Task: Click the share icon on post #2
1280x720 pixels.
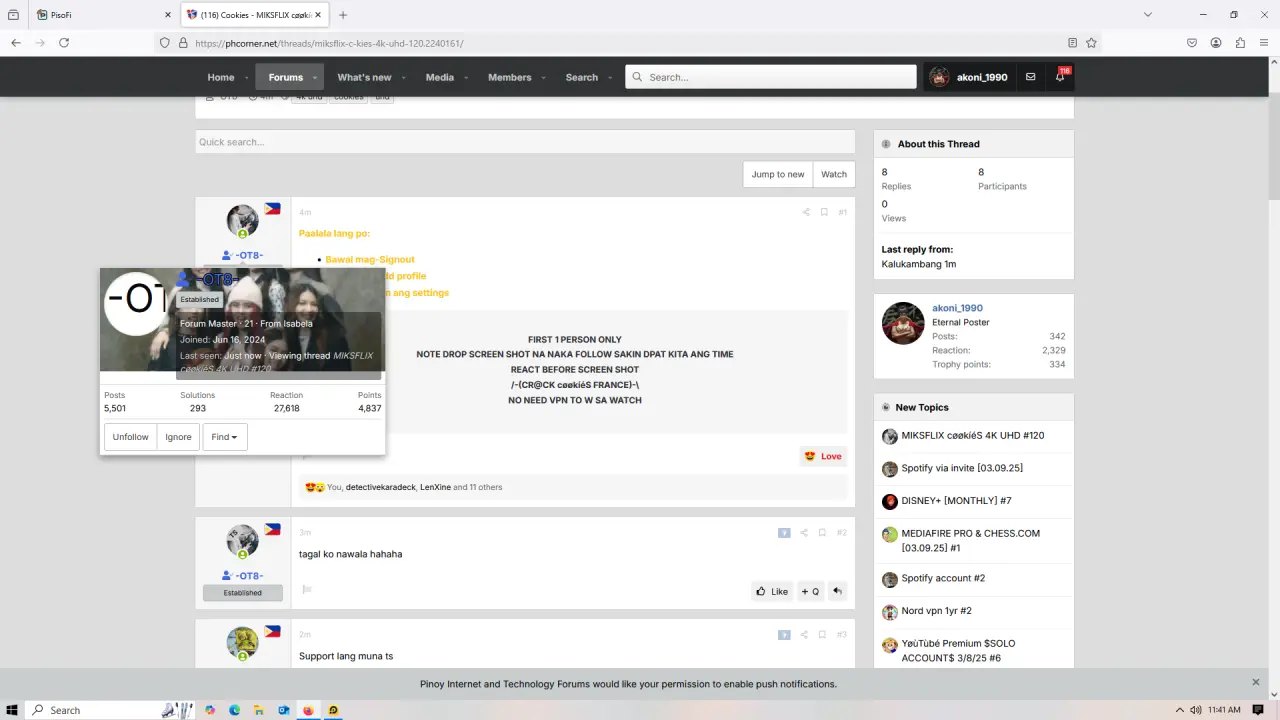Action: click(804, 533)
